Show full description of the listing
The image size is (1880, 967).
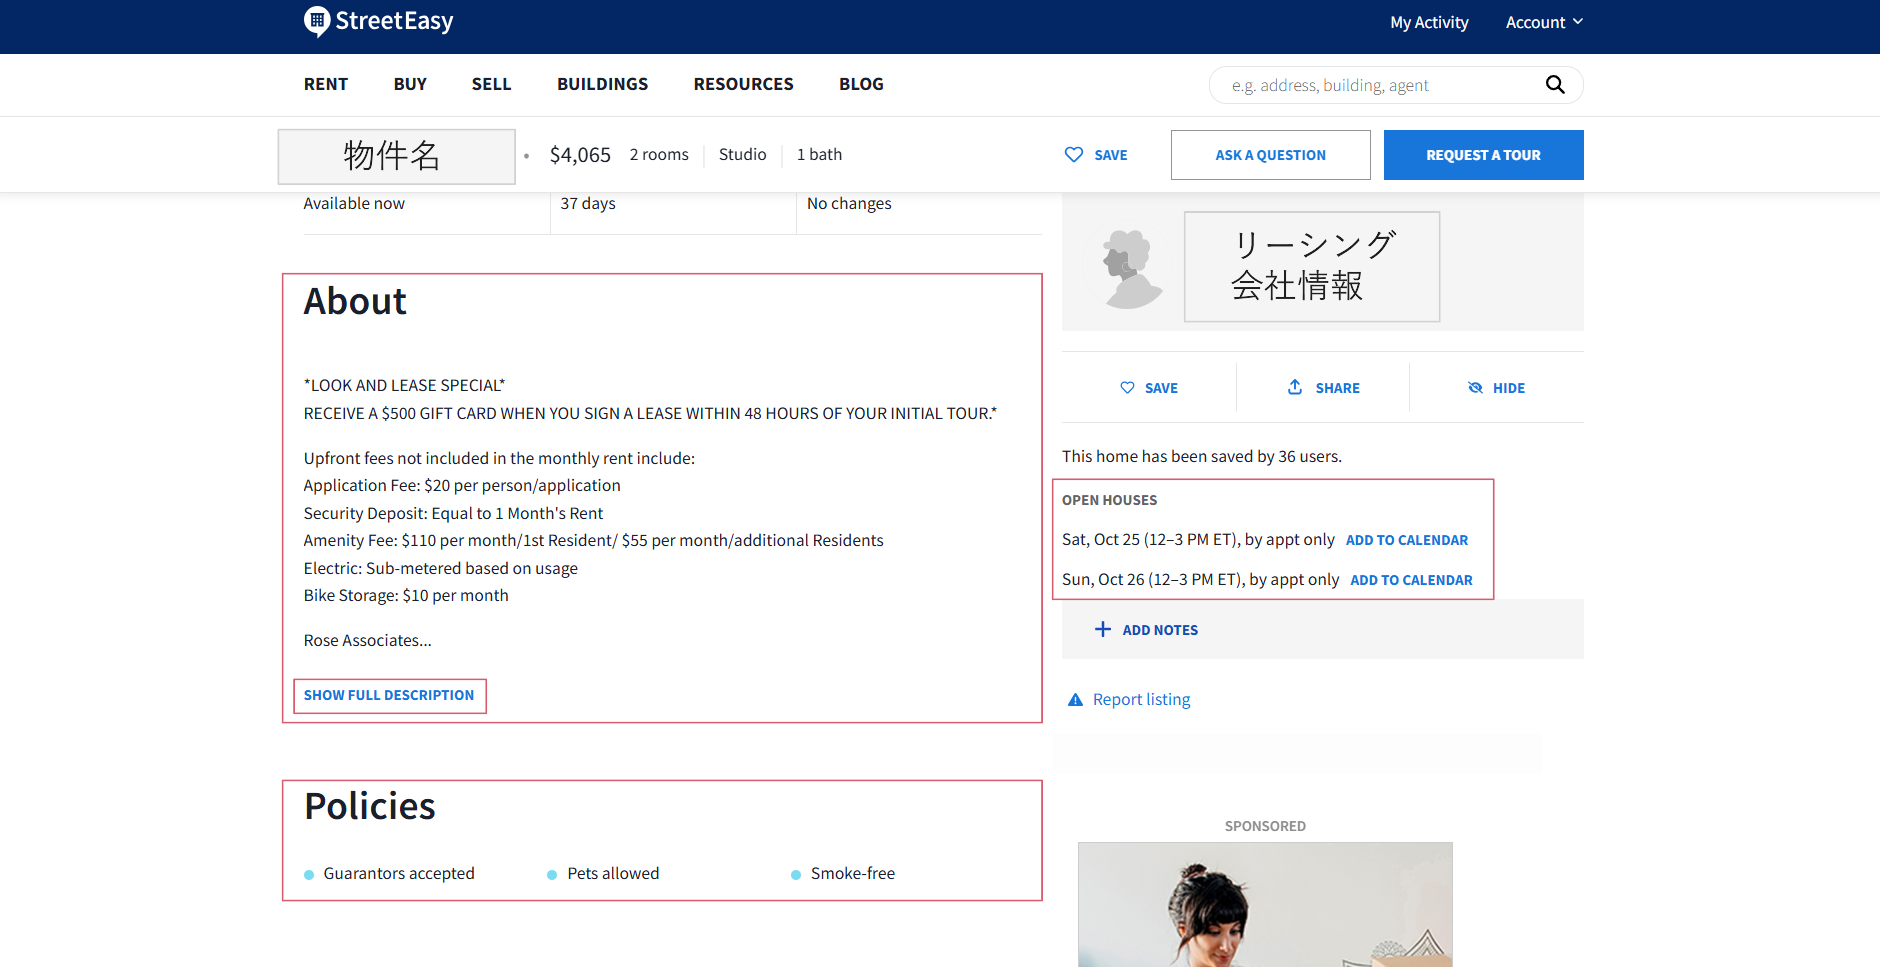pyautogui.click(x=389, y=695)
